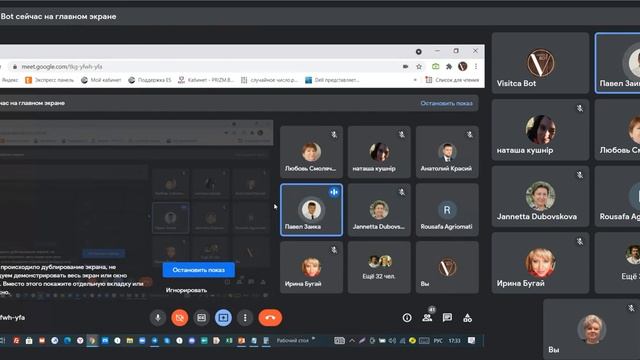Open the Поддержка ES bookmark
This screenshot has height=360, width=640.
(x=150, y=80)
